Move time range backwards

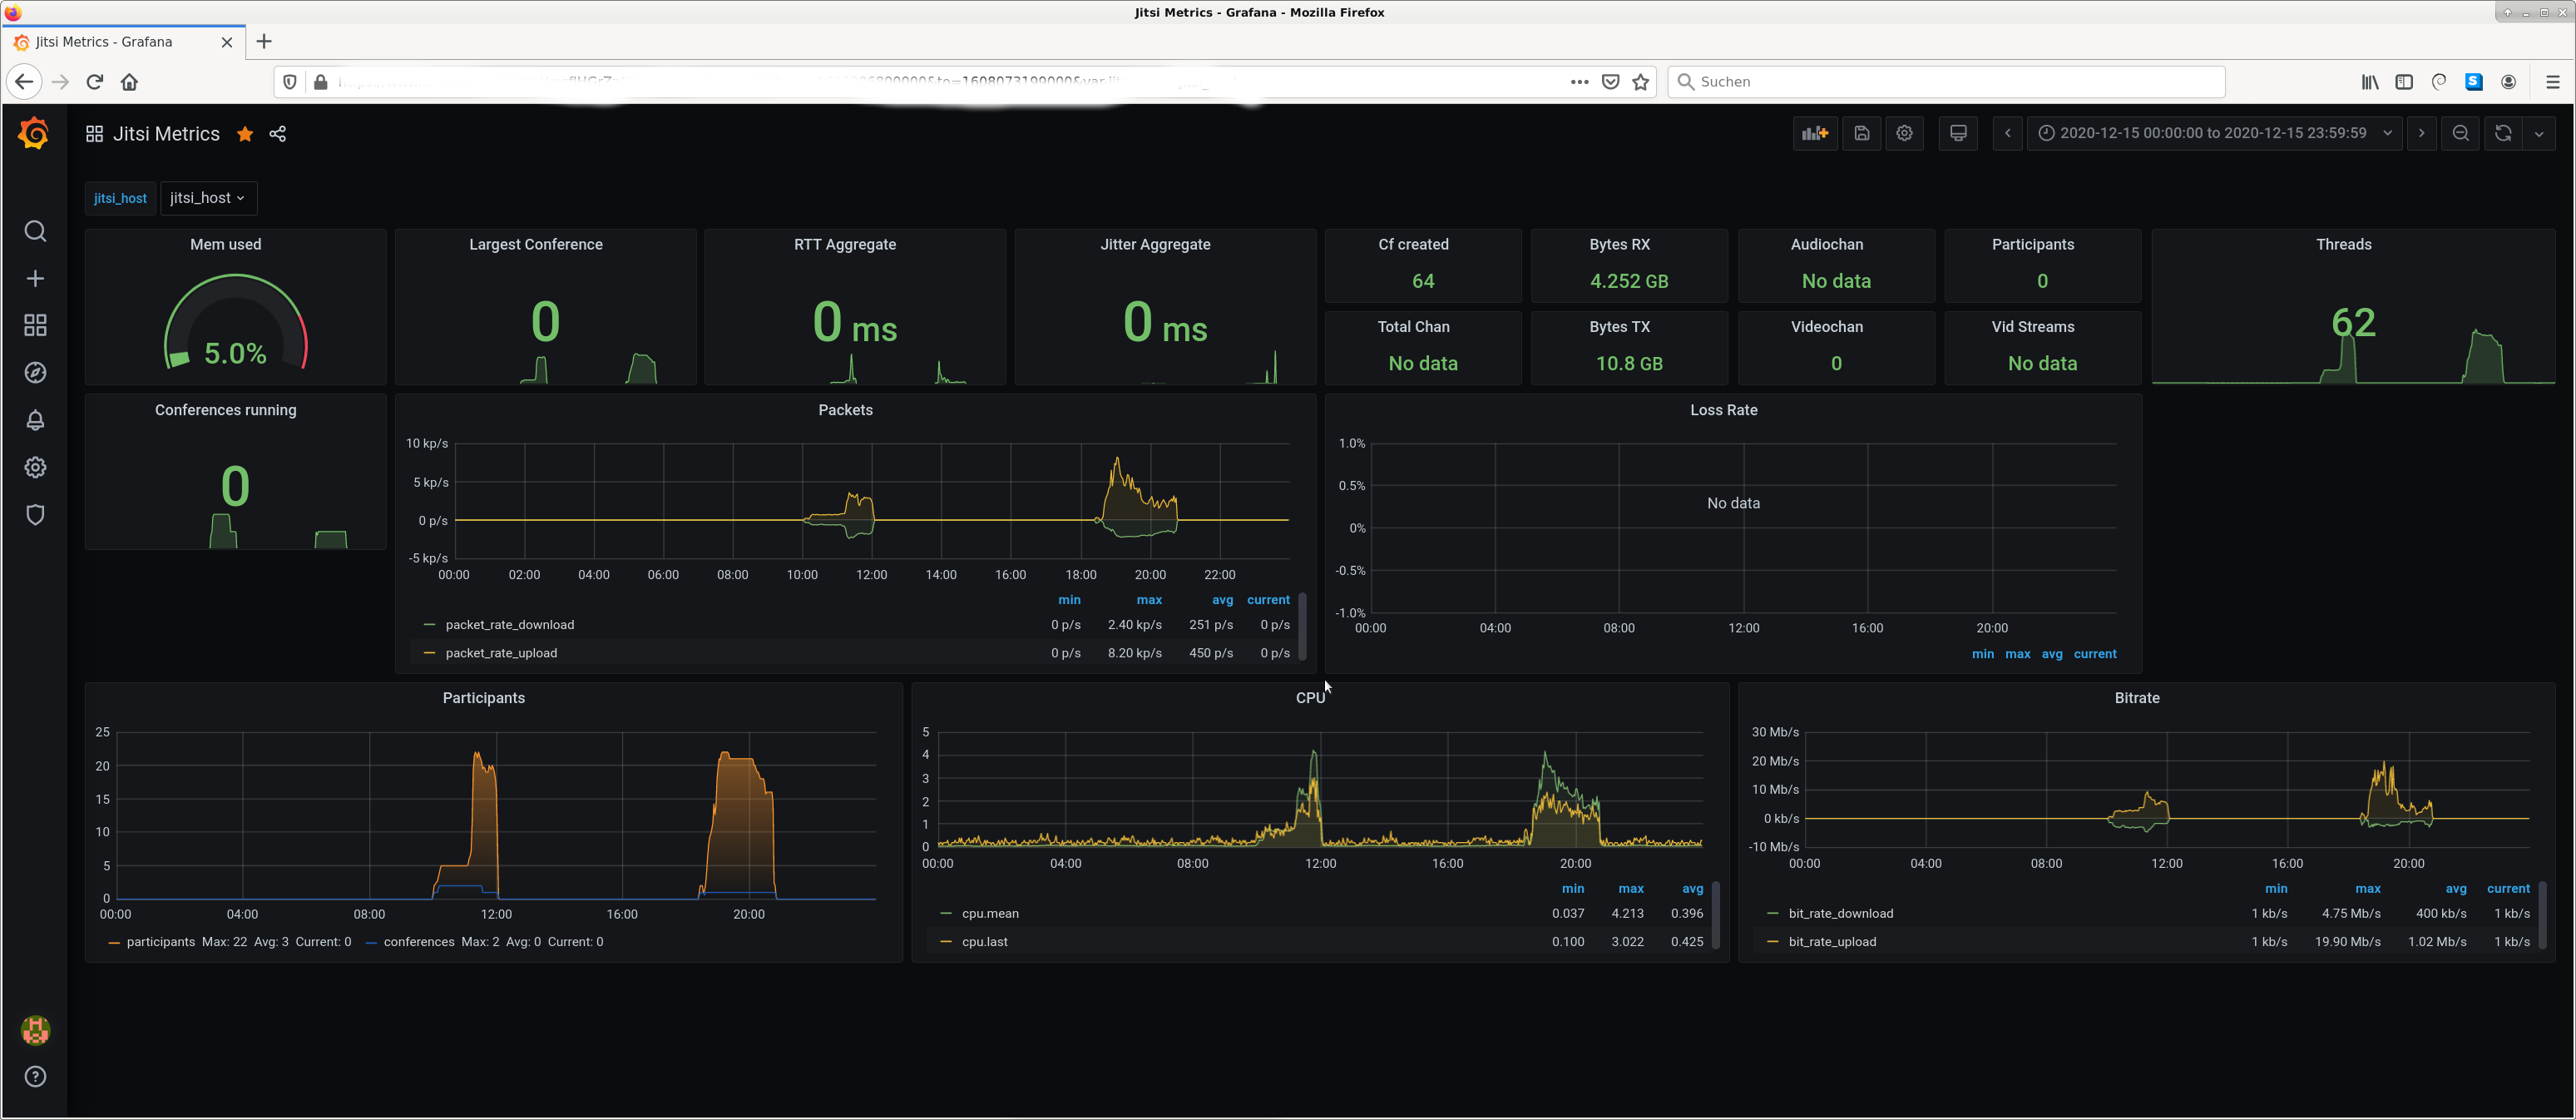click(x=2007, y=133)
